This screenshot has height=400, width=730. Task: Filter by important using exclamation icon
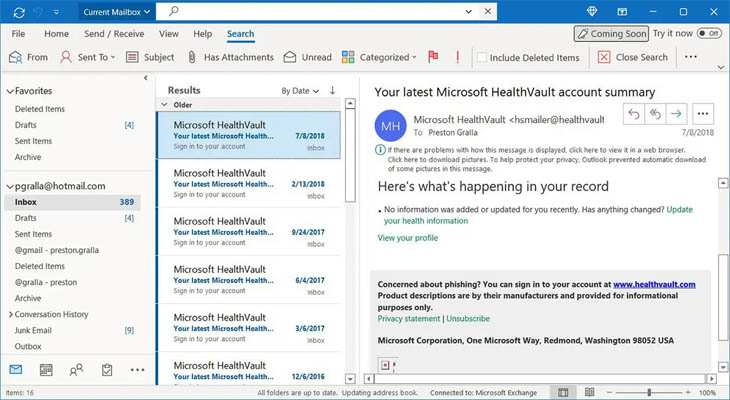[x=458, y=57]
